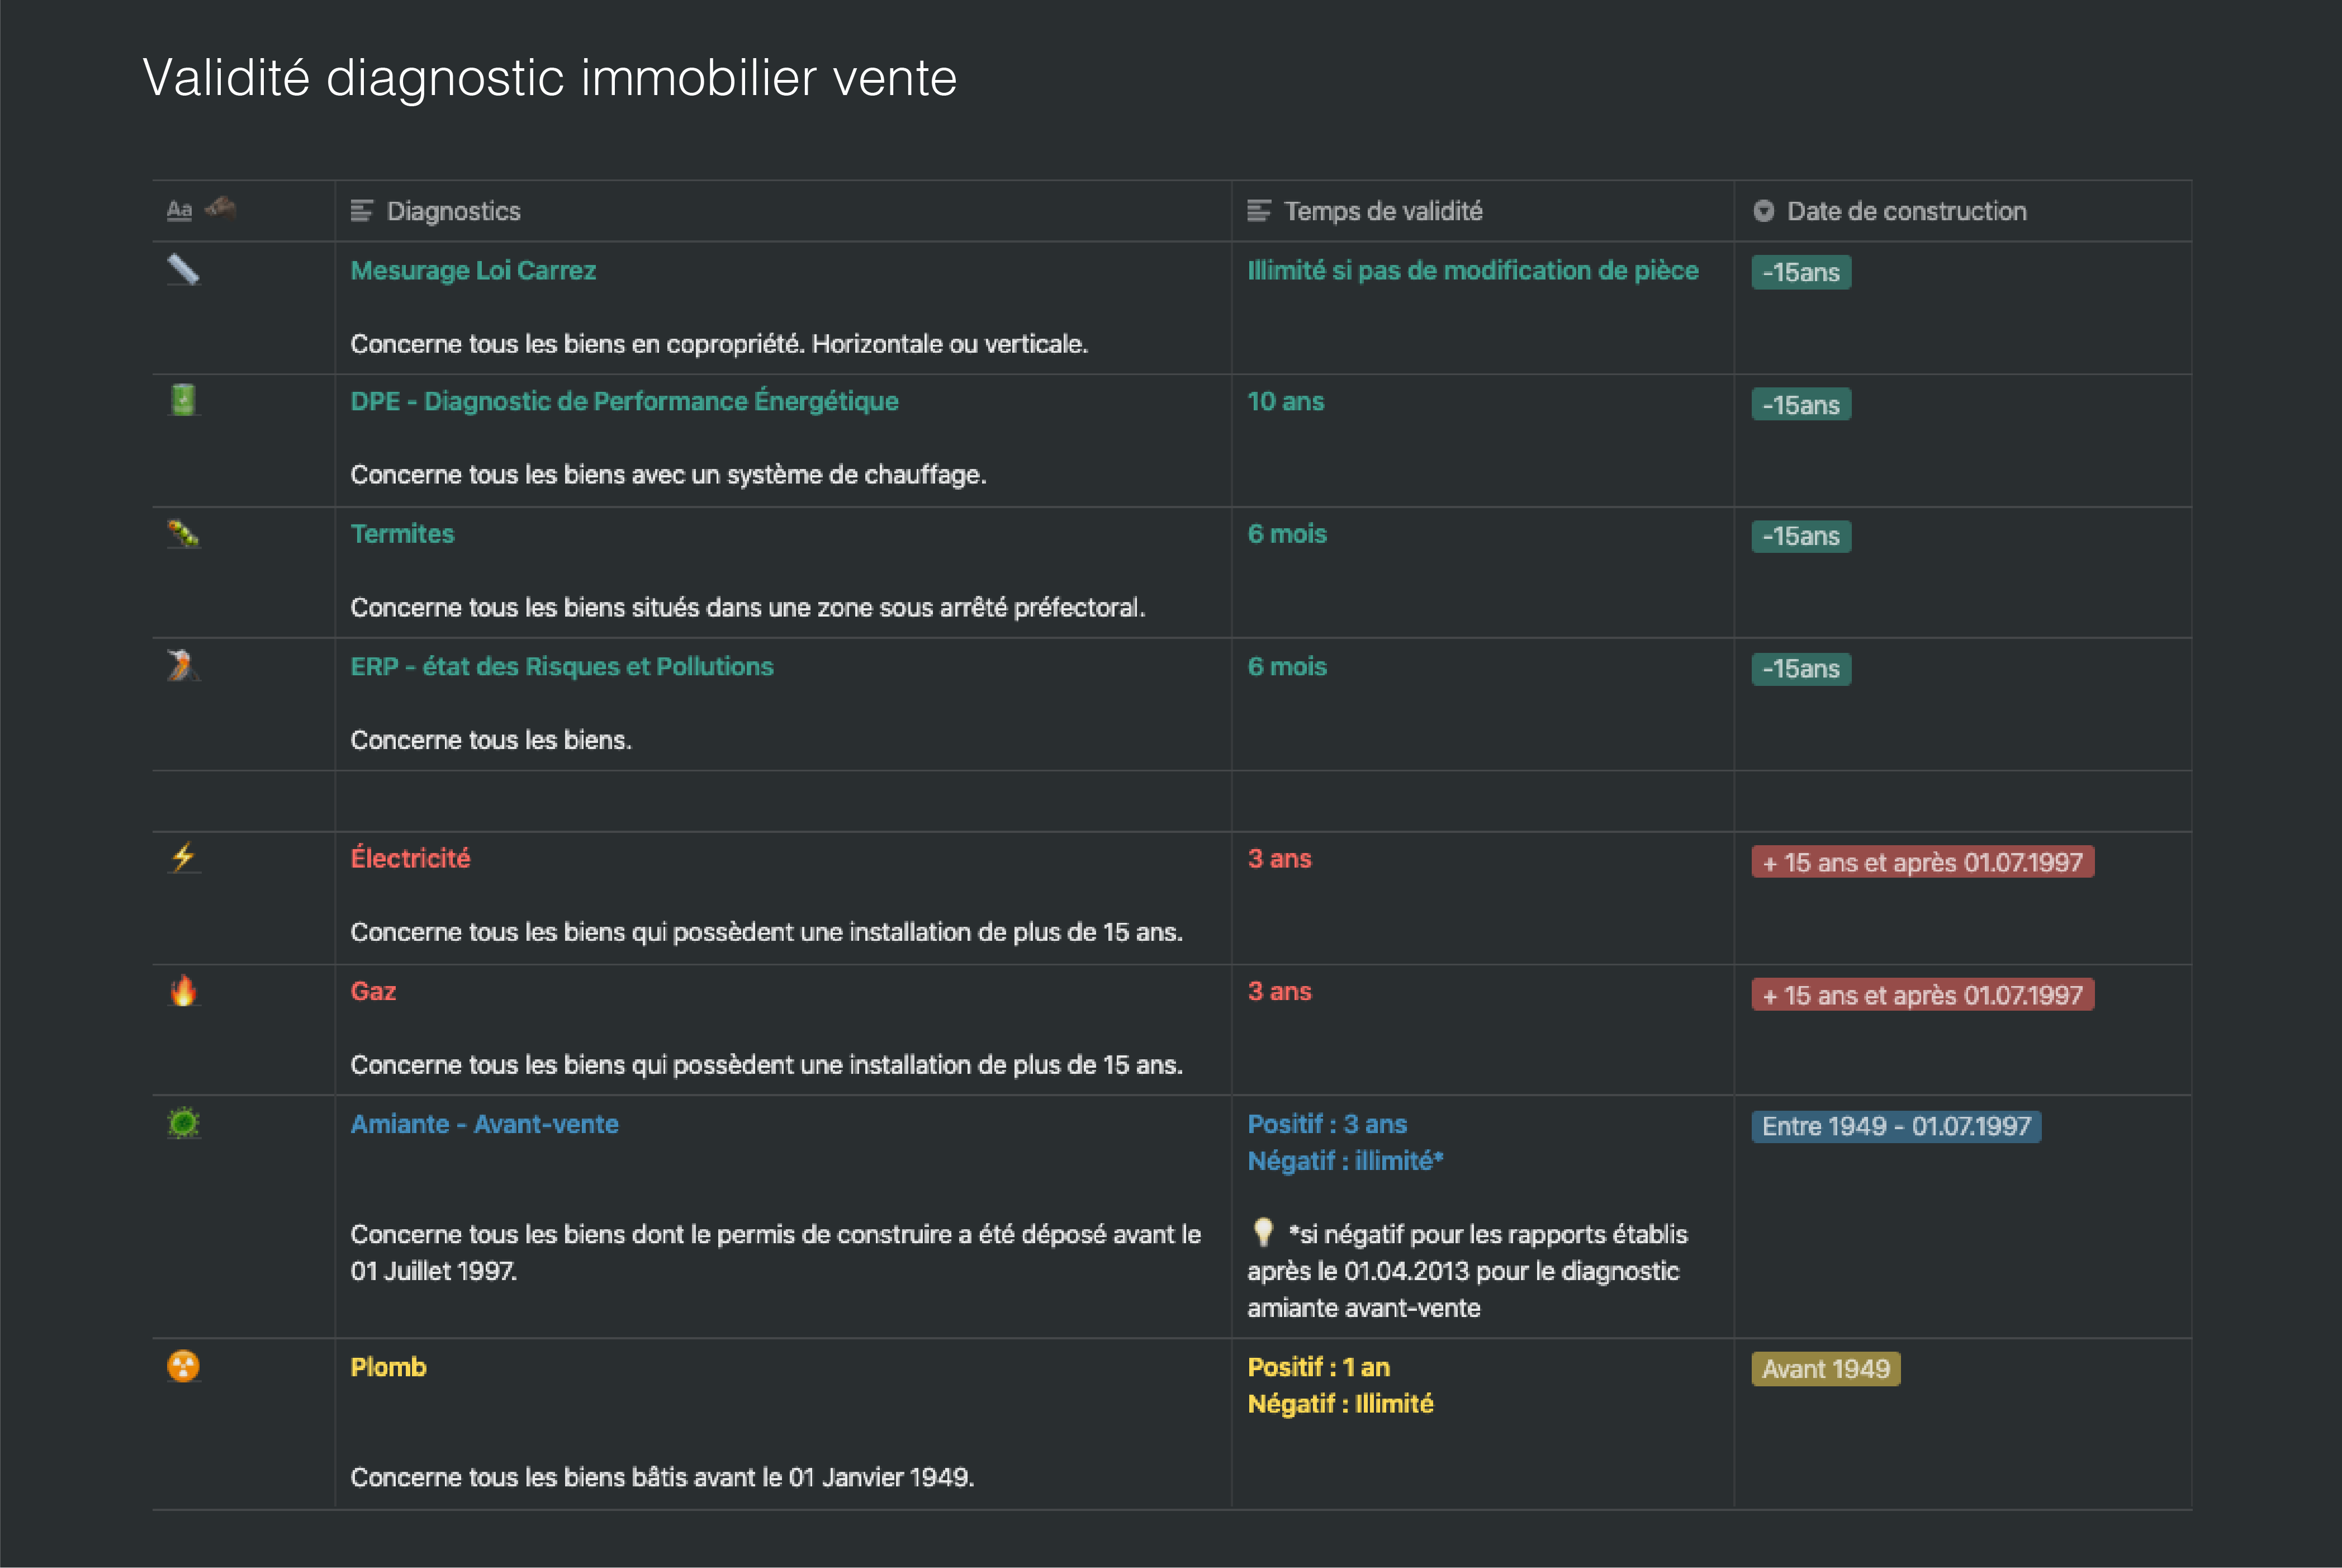Click the text icon beside Diagnostics header
Image resolution: width=2342 pixels, height=1568 pixels.
click(x=362, y=211)
